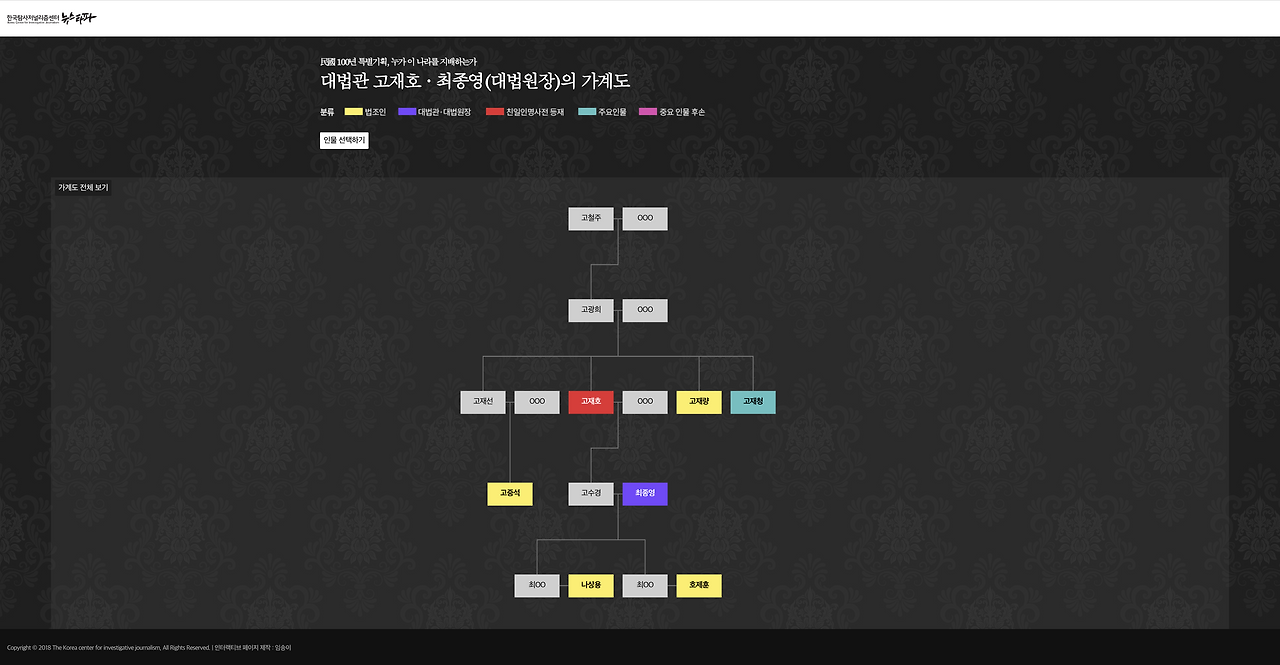
Task: Click the yellow 나상용 node
Action: pyautogui.click(x=591, y=586)
